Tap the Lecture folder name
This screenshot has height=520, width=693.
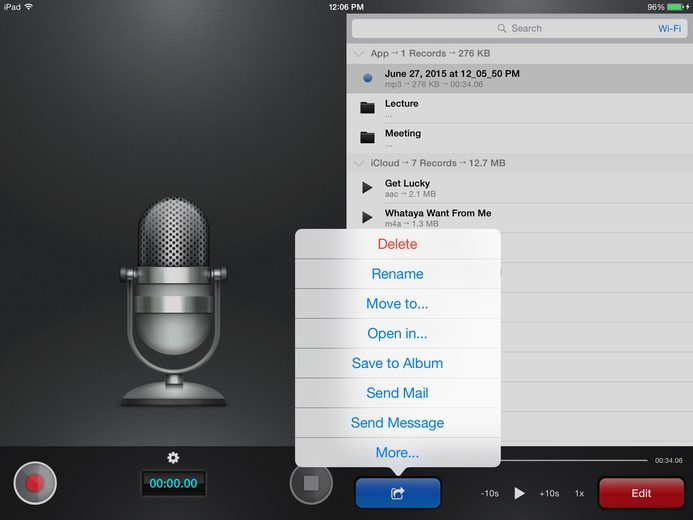(401, 103)
